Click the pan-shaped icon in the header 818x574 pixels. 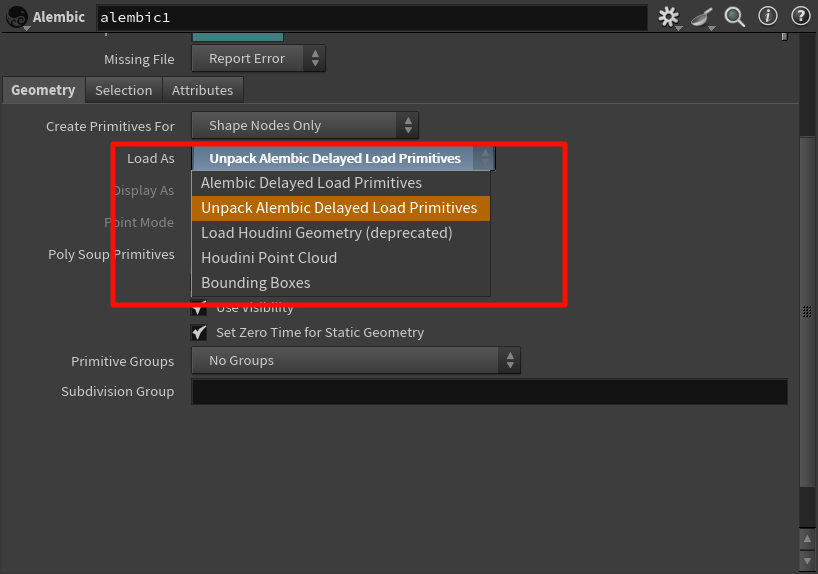point(702,17)
